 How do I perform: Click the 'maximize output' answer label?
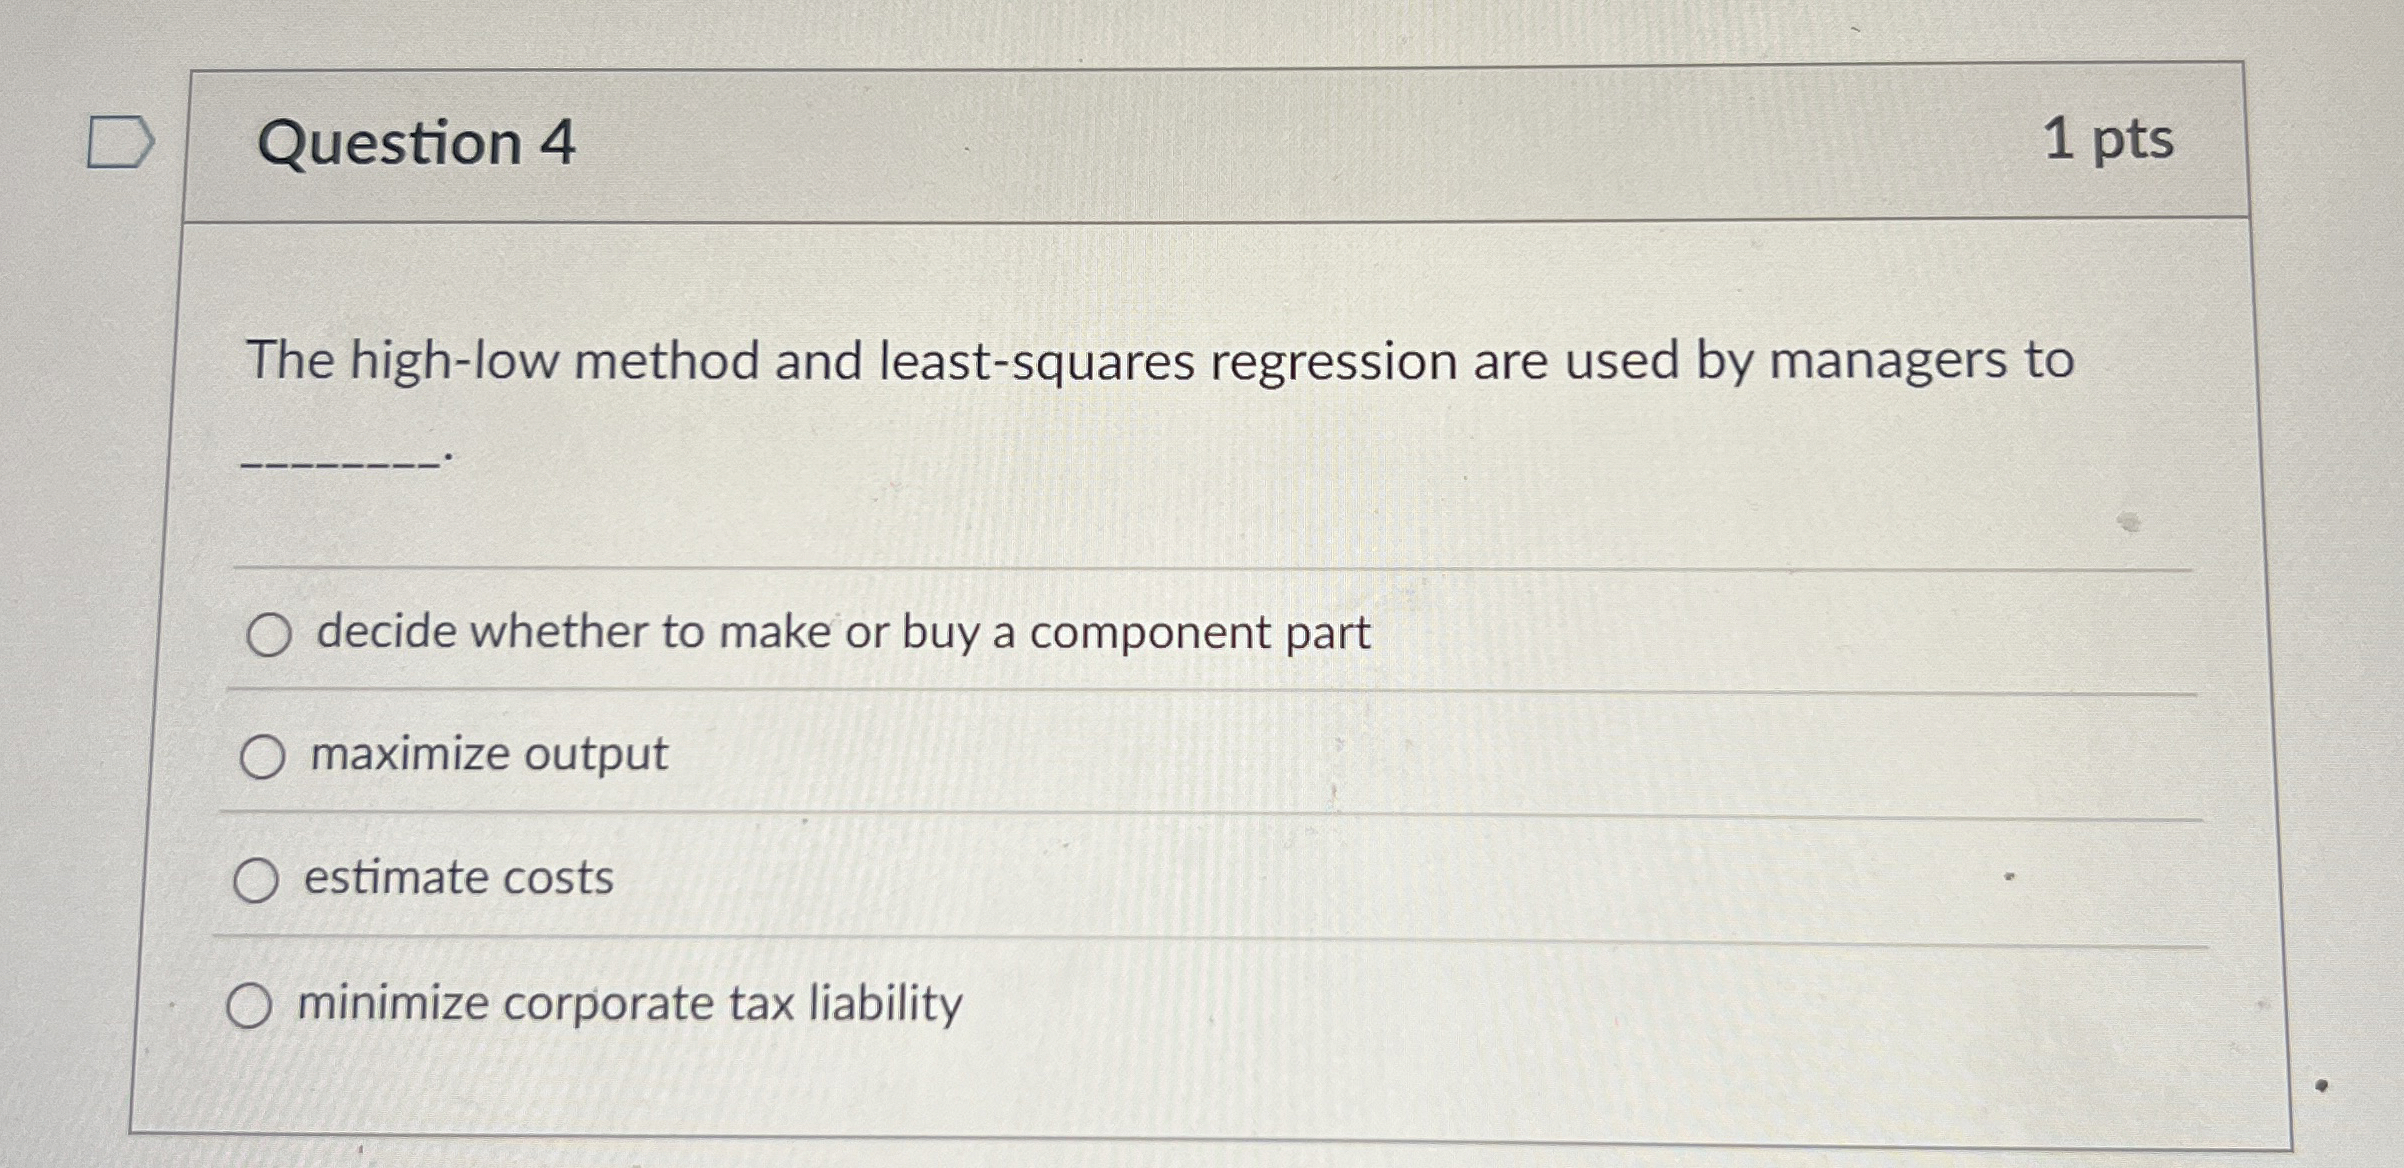click(487, 755)
